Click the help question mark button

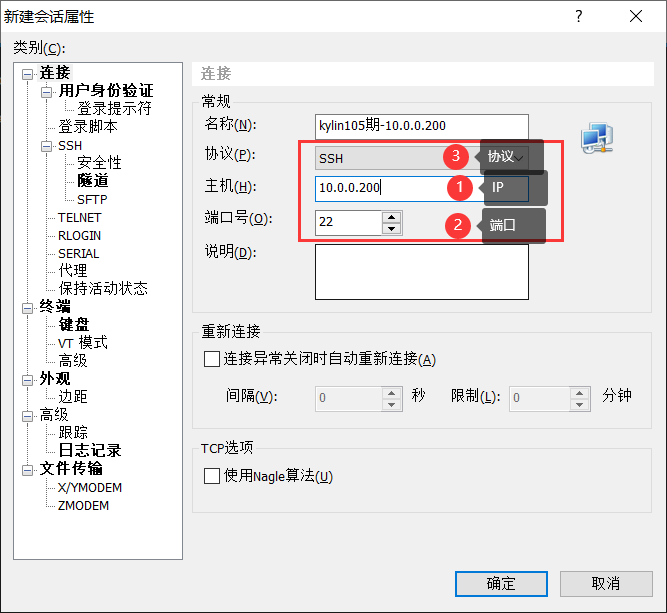579,16
